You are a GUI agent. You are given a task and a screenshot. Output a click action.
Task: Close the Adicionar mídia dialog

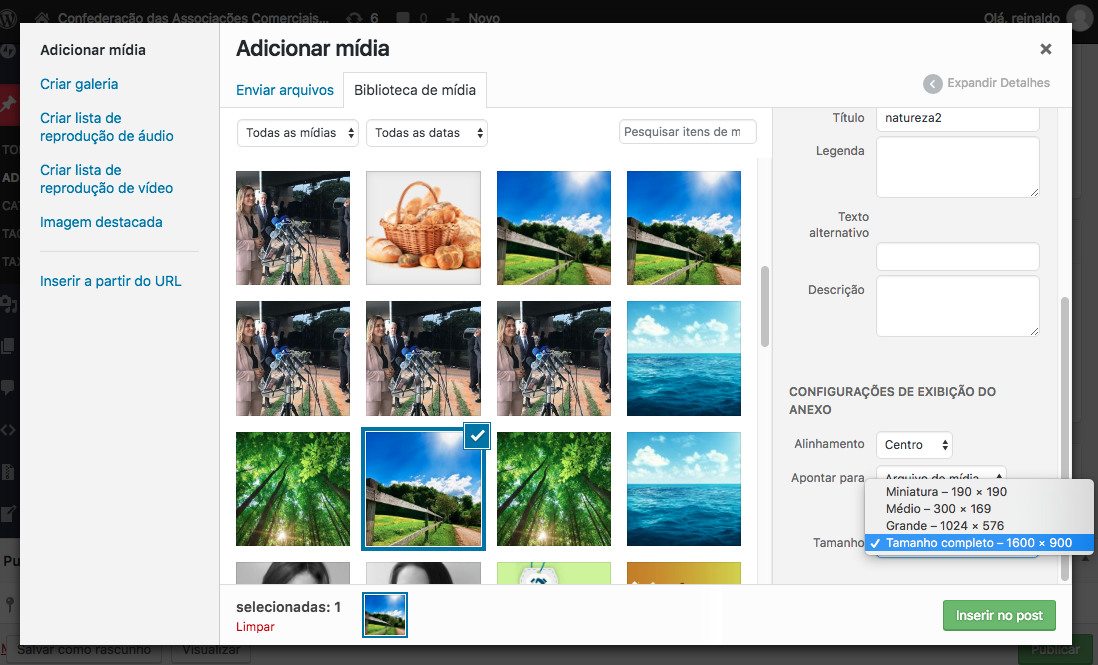(x=1045, y=49)
